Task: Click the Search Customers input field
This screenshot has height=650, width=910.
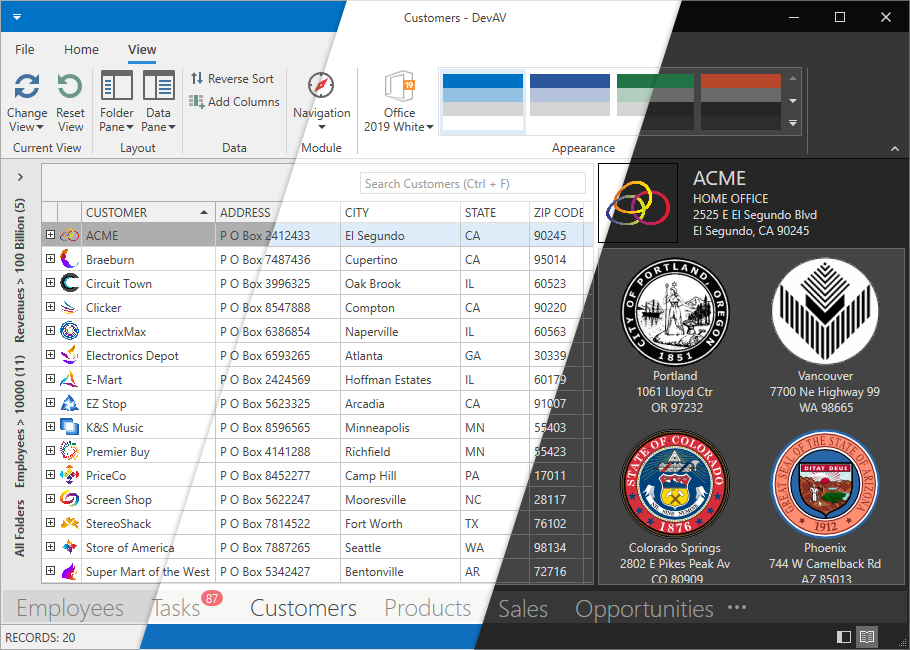Action: tap(472, 183)
